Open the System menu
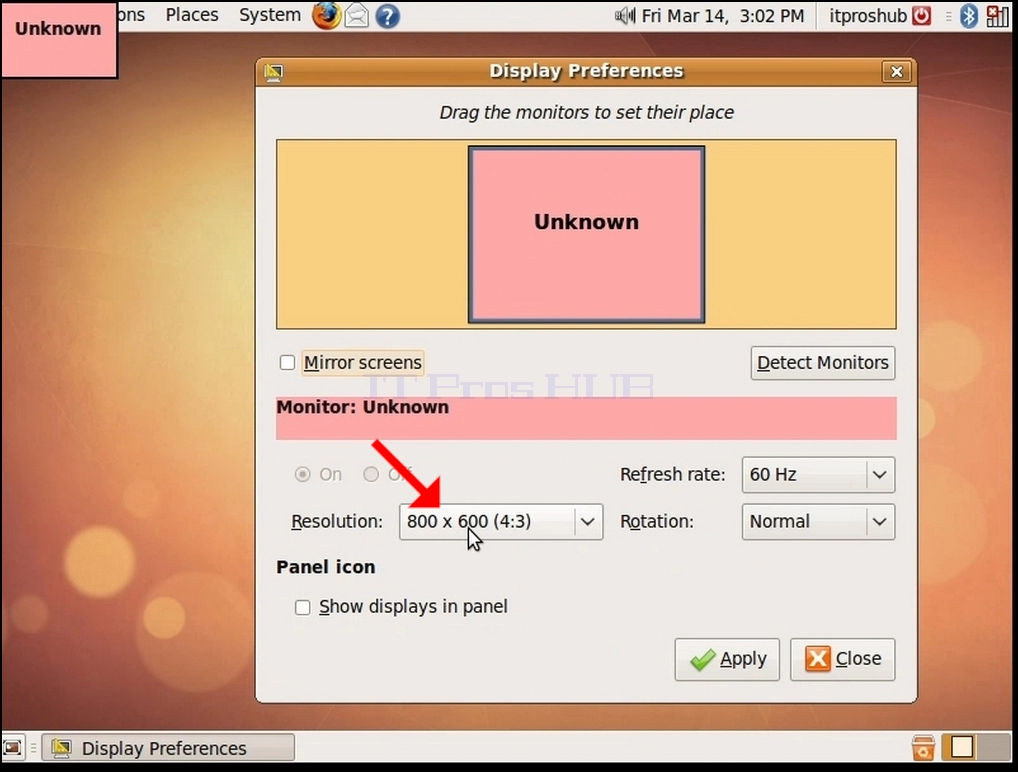 269,15
